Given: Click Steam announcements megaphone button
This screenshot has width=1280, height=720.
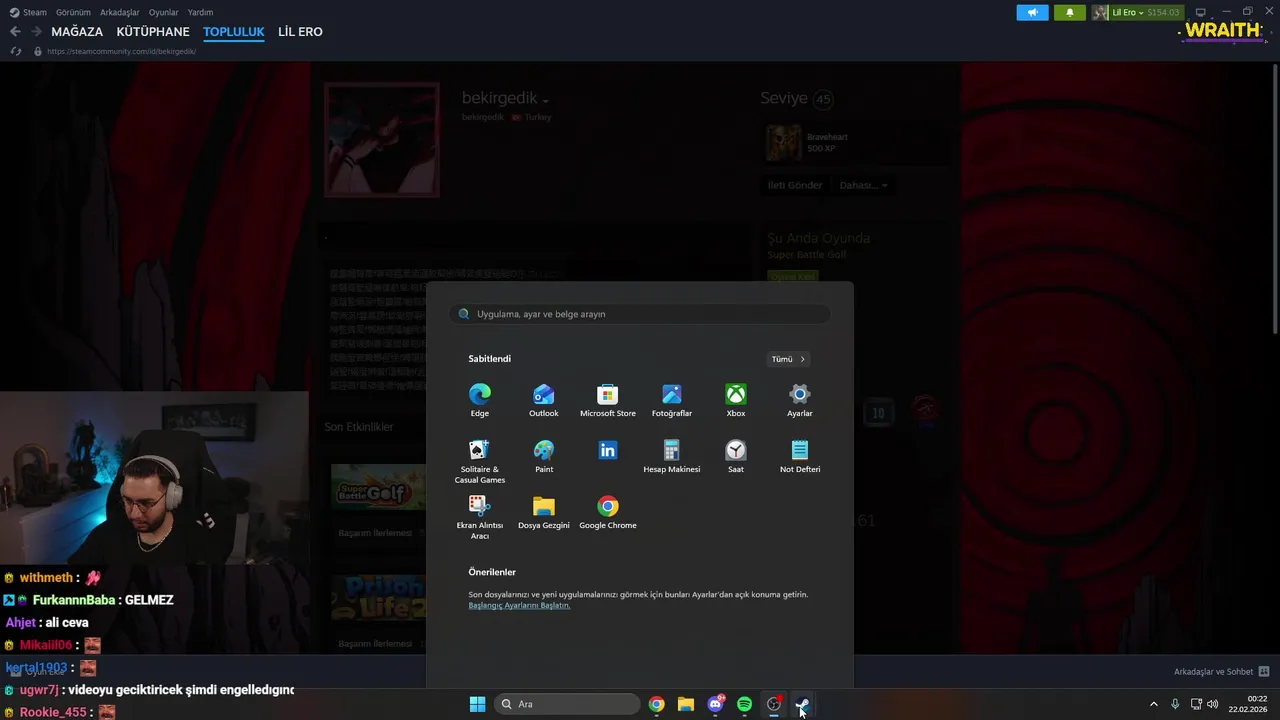Looking at the screenshot, I should (1033, 12).
